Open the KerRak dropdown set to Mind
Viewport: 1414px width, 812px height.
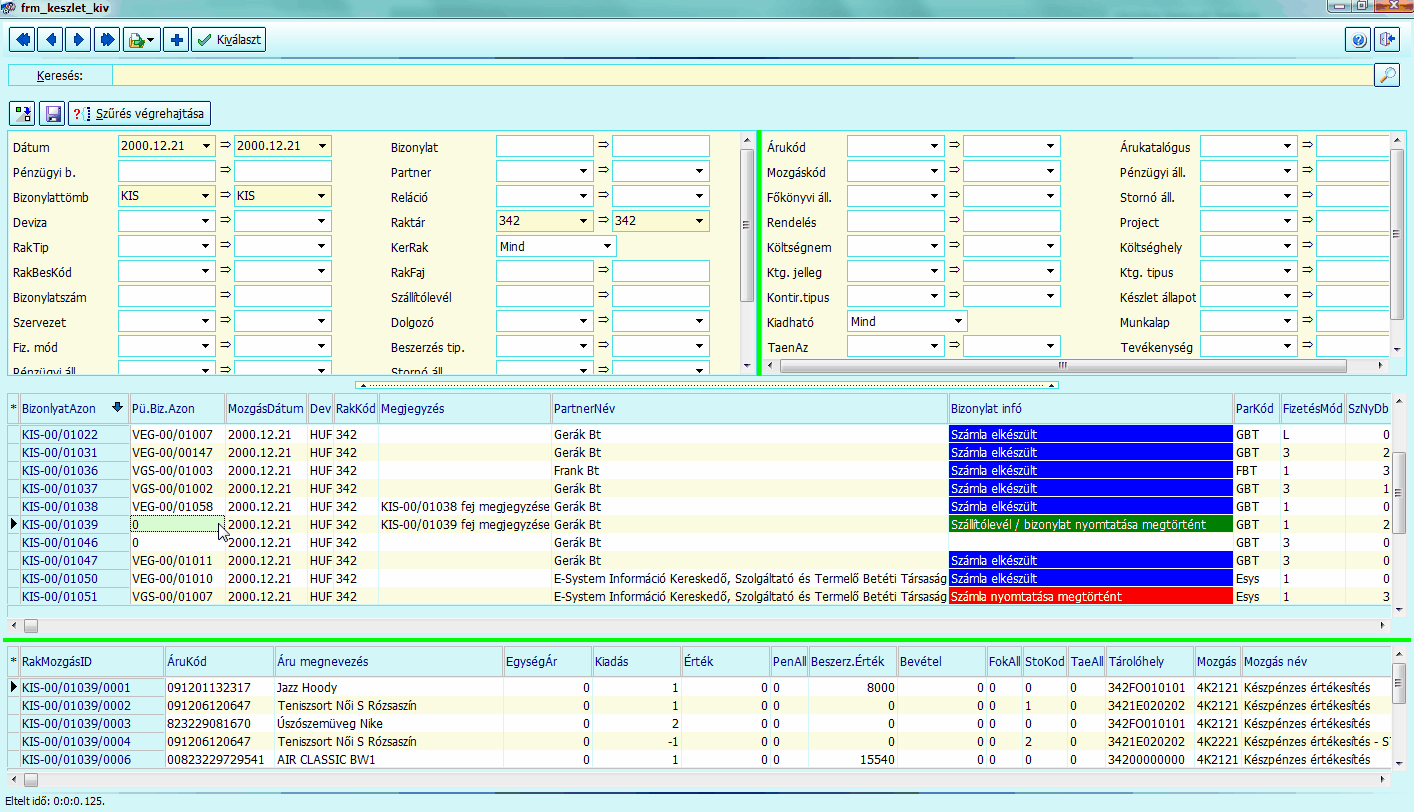tap(607, 246)
